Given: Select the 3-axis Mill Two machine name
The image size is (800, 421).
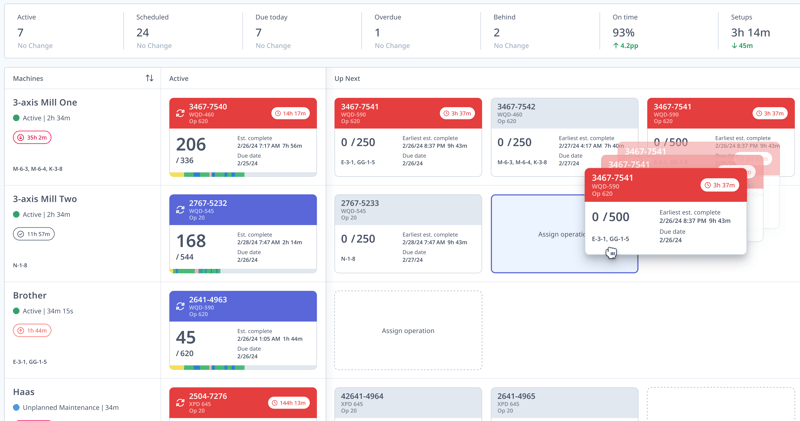Looking at the screenshot, I should point(45,199).
